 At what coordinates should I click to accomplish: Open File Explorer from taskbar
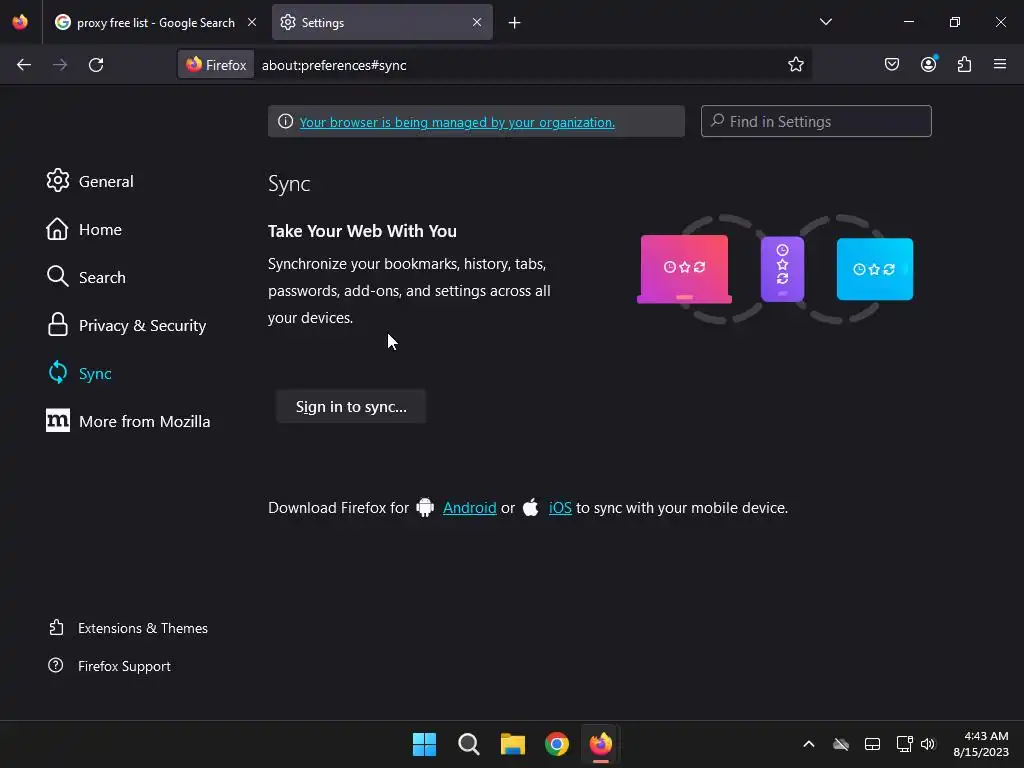513,744
